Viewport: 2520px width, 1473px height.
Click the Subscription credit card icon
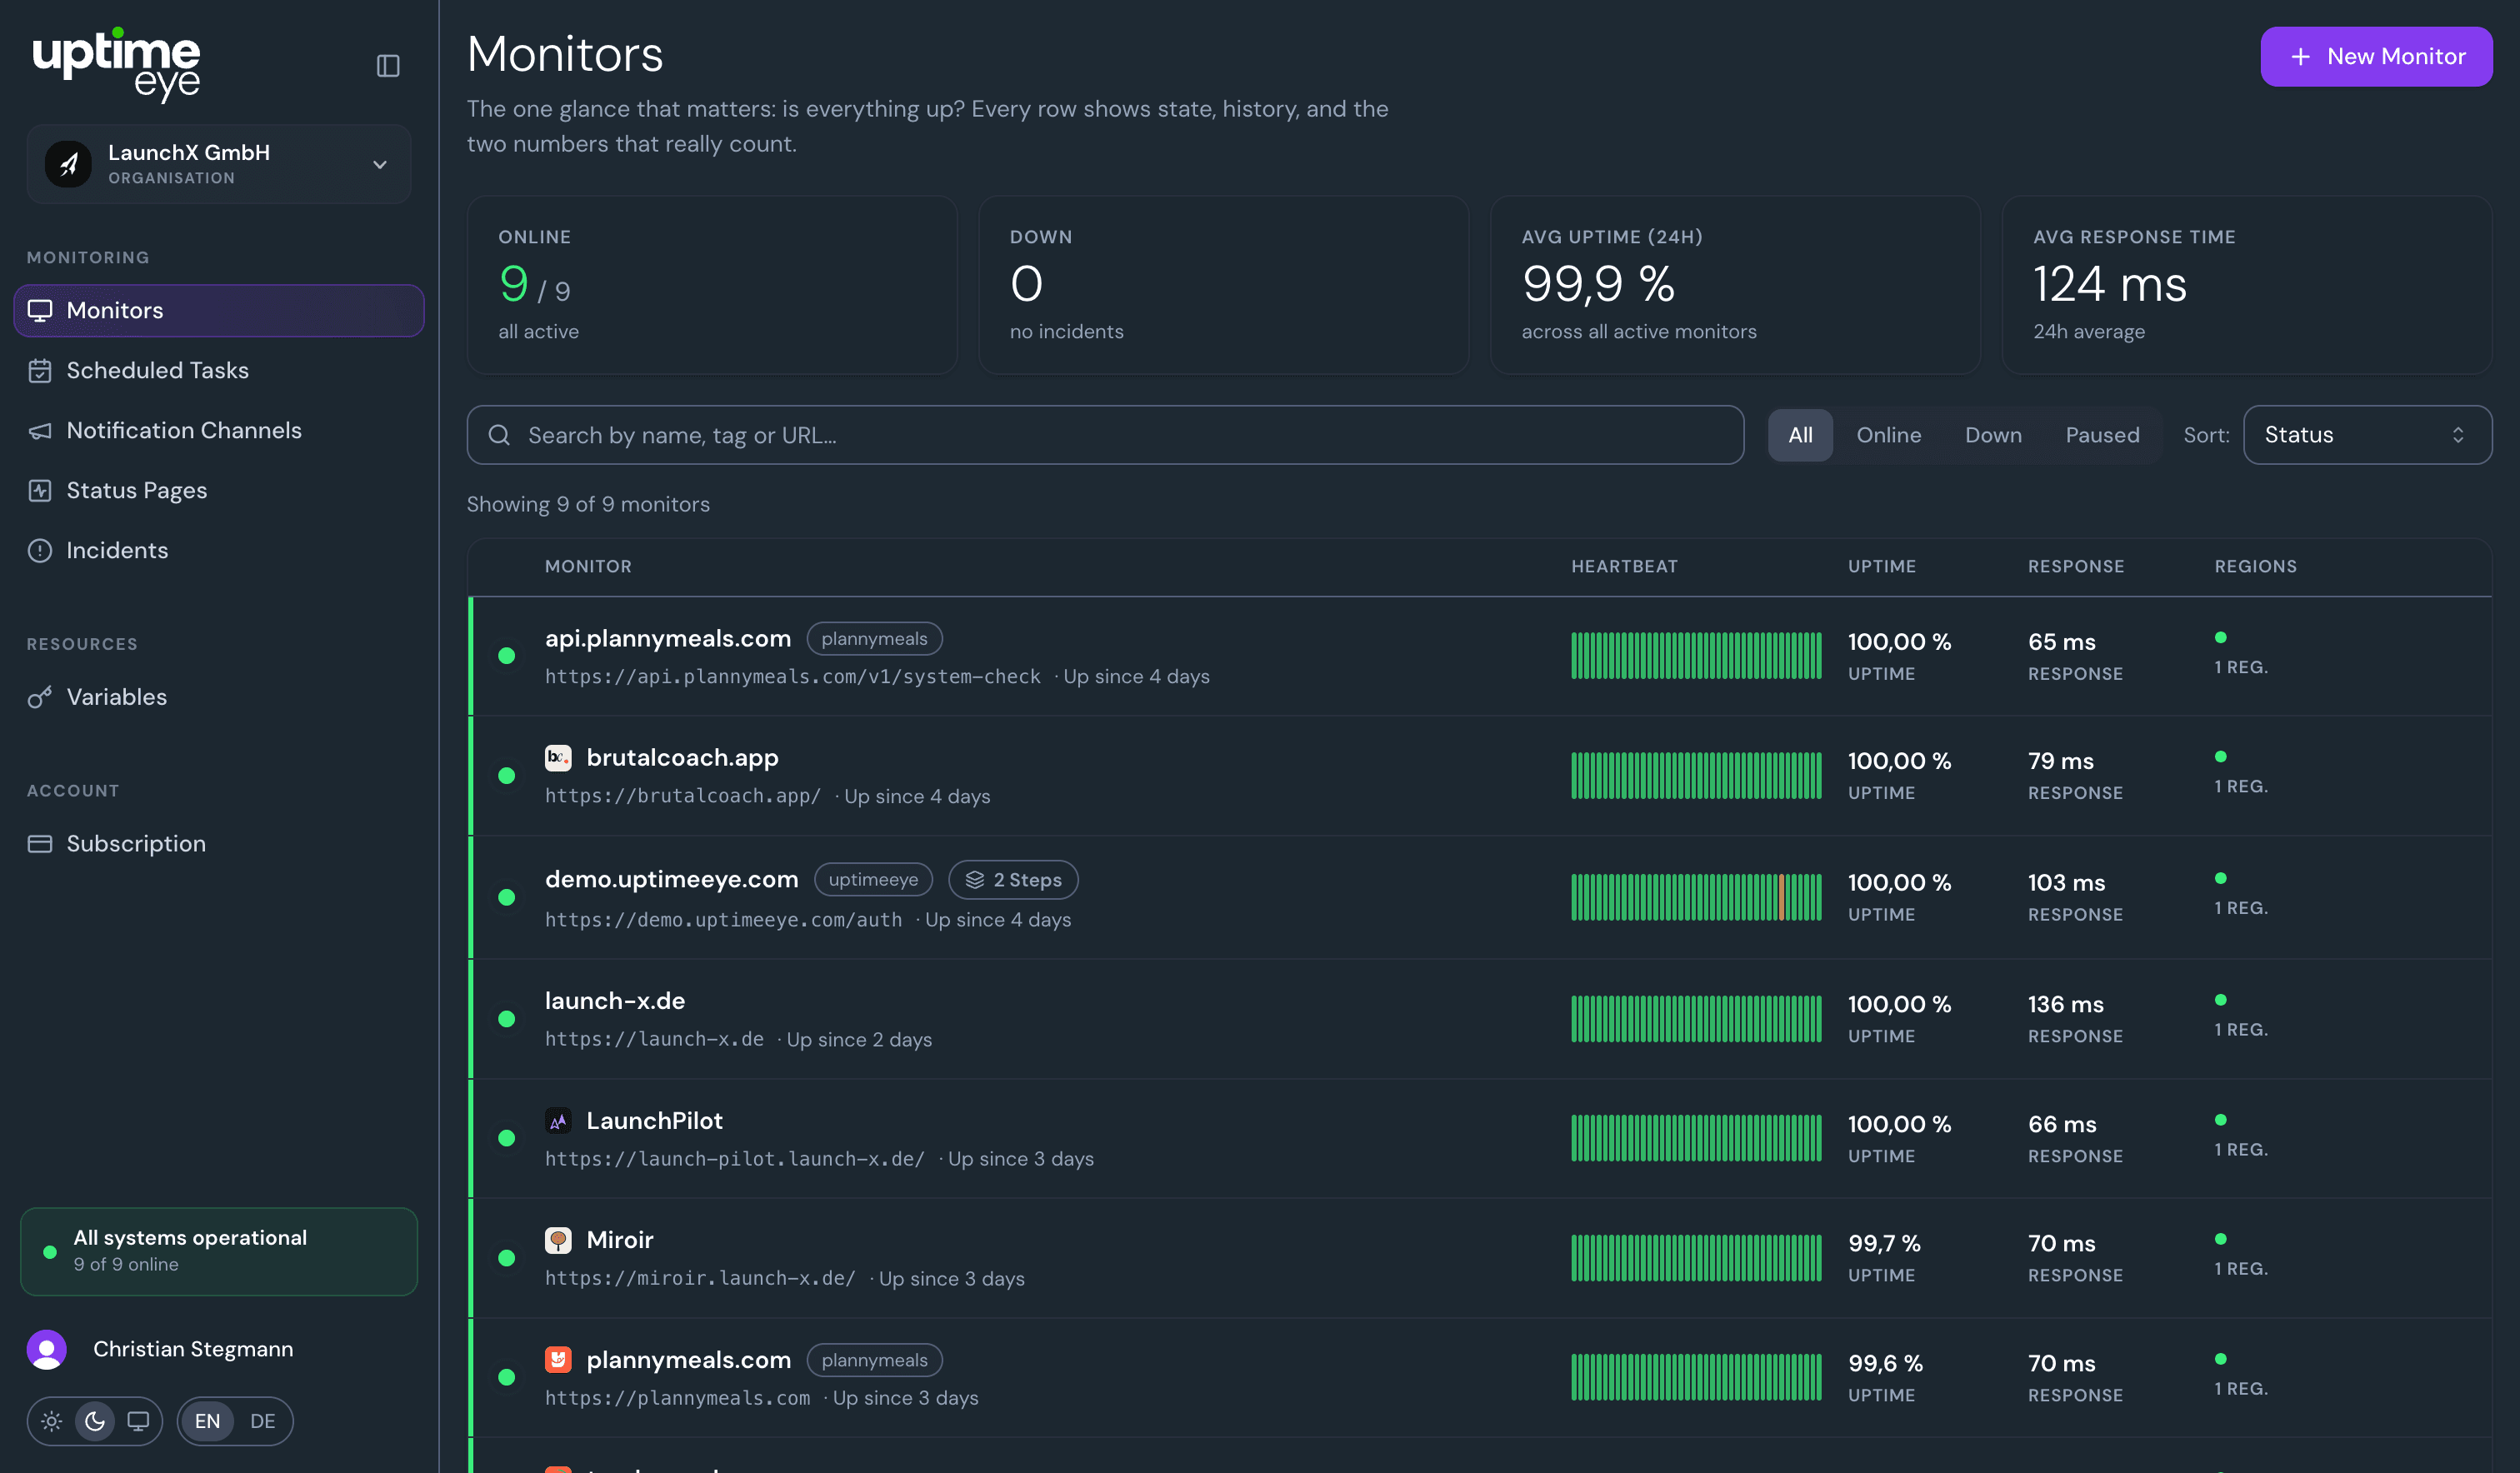point(40,844)
